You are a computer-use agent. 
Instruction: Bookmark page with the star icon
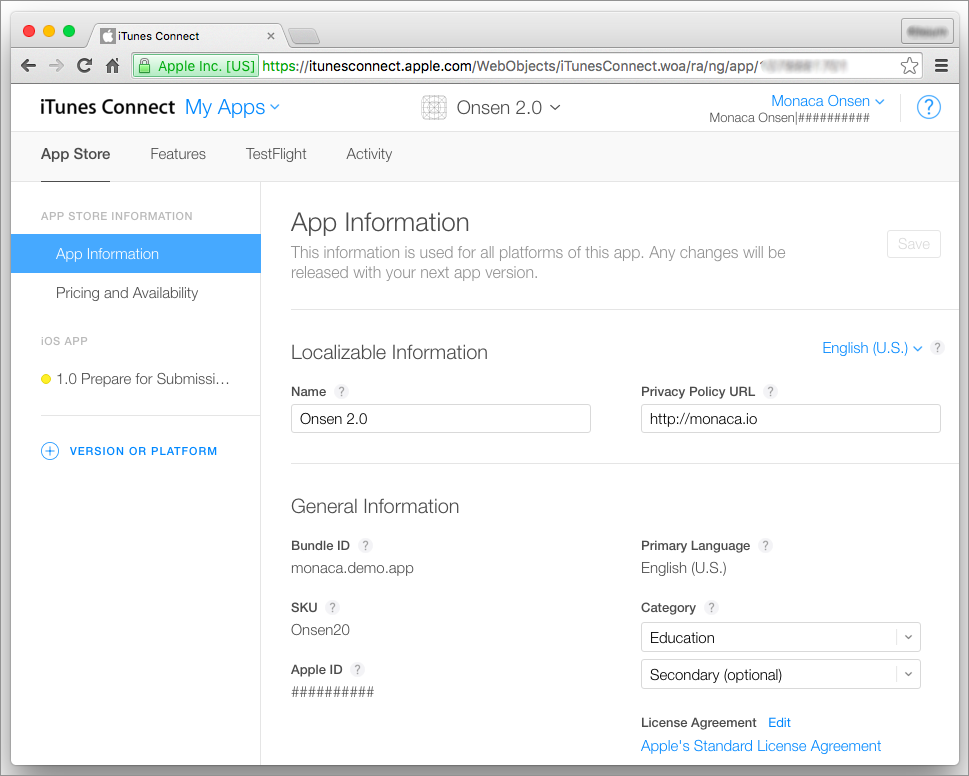[909, 65]
